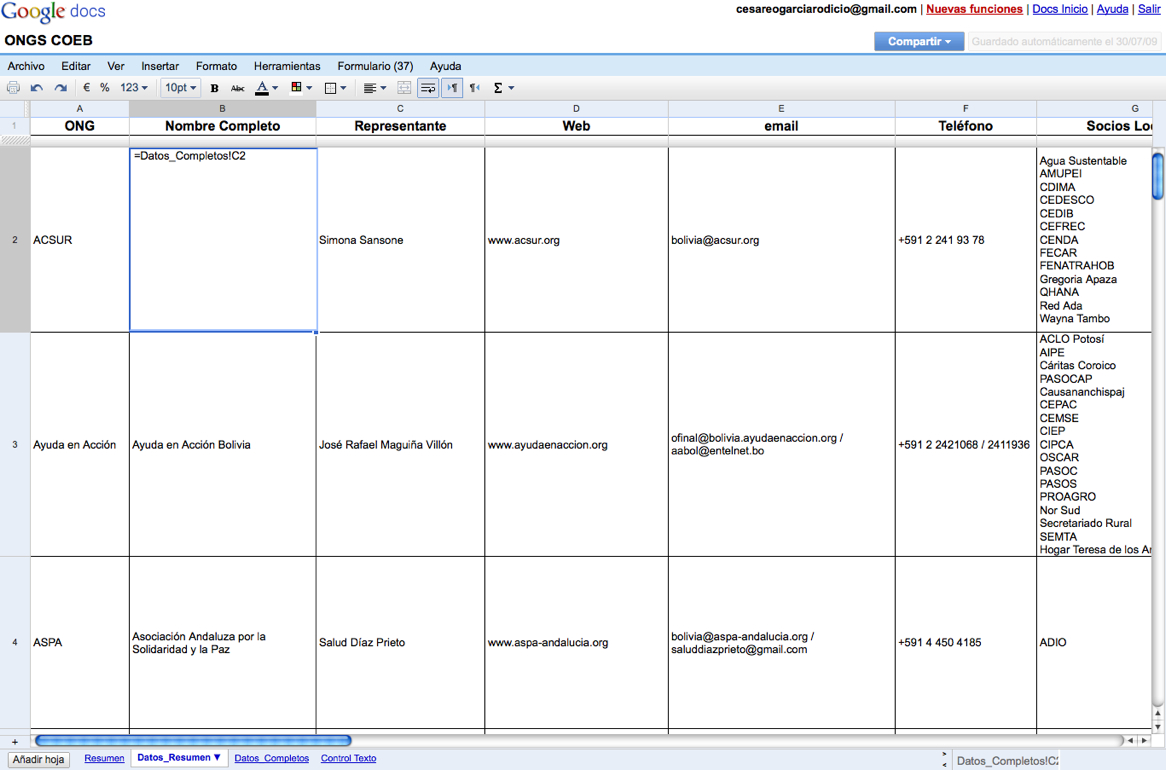Go to Docs Inicio link
Screen dimensions: 1166x770
pyautogui.click(x=1060, y=9)
